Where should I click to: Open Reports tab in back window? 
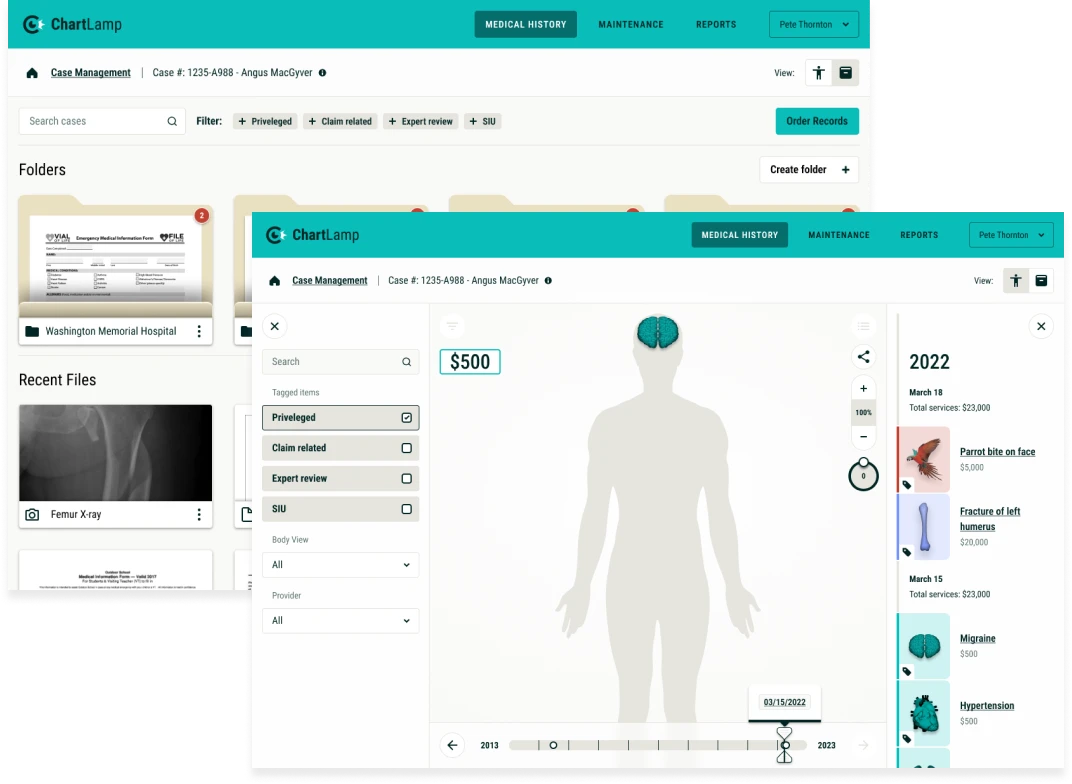(716, 25)
